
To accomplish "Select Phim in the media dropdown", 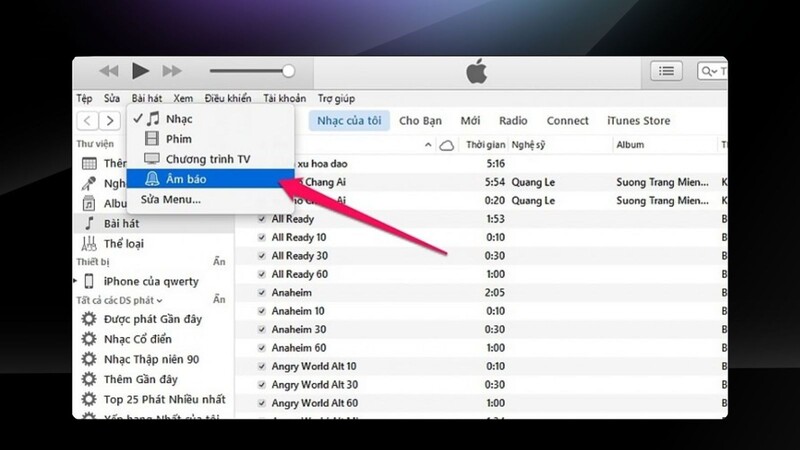I will pyautogui.click(x=210, y=139).
